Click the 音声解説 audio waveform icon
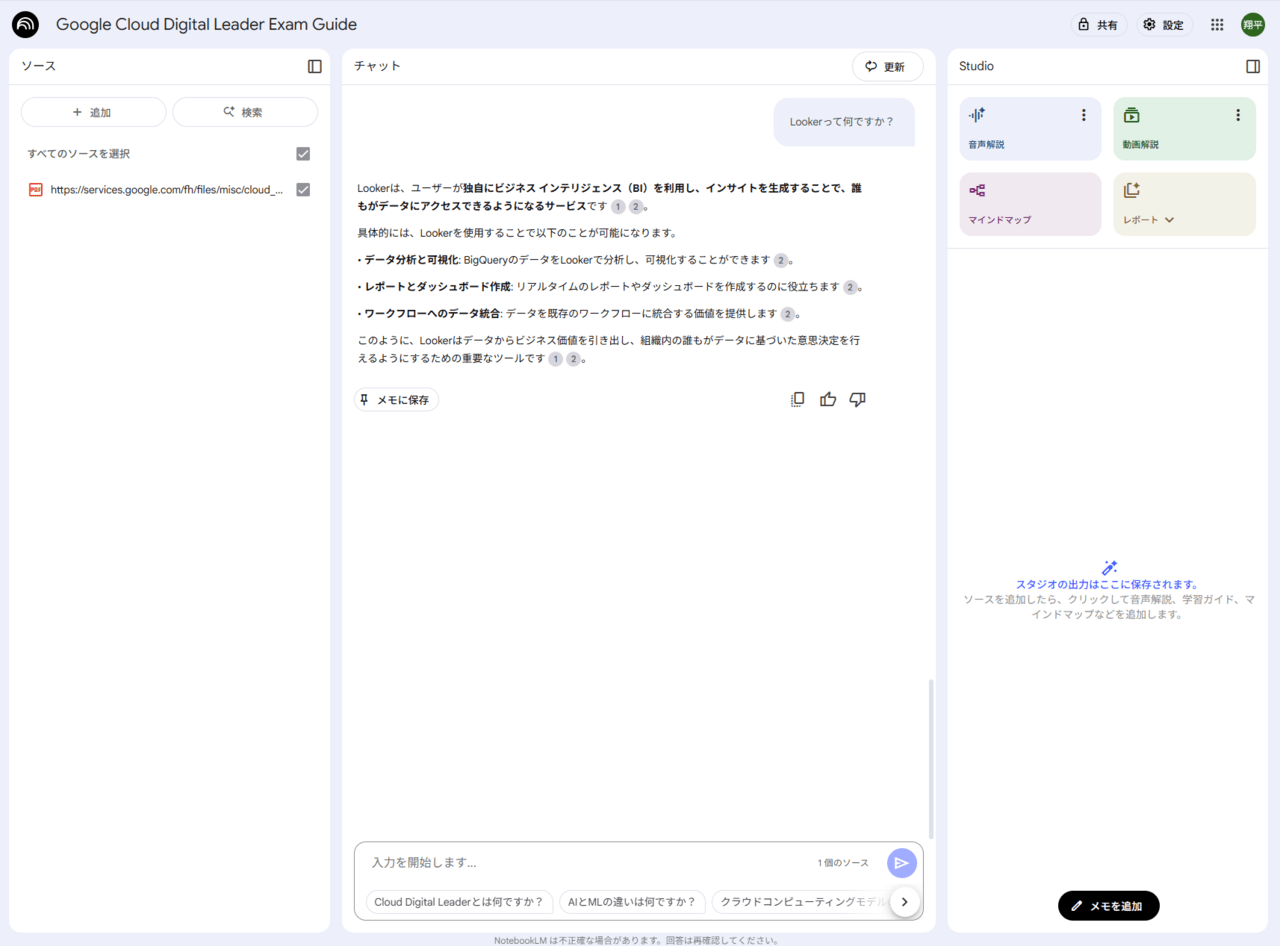Image resolution: width=1280 pixels, height=946 pixels. (x=977, y=115)
